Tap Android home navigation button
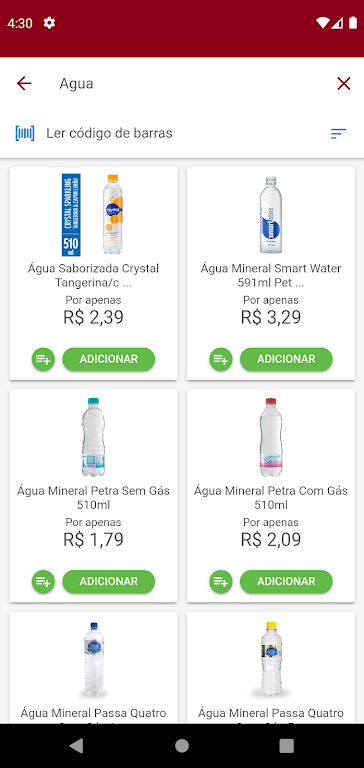Screen dimensions: 364x768 pos(182,745)
